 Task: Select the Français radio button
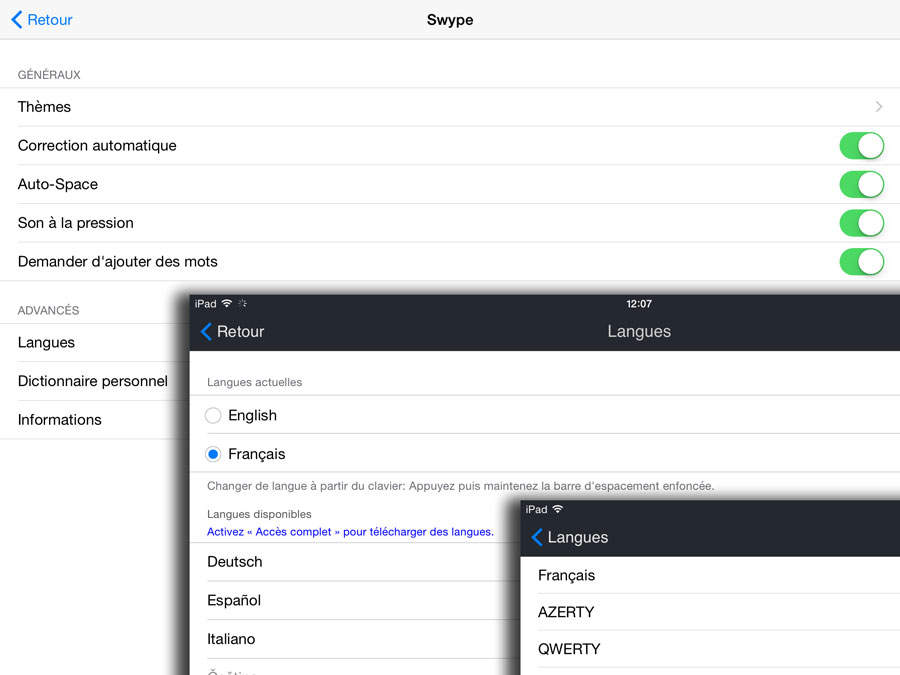tap(213, 454)
